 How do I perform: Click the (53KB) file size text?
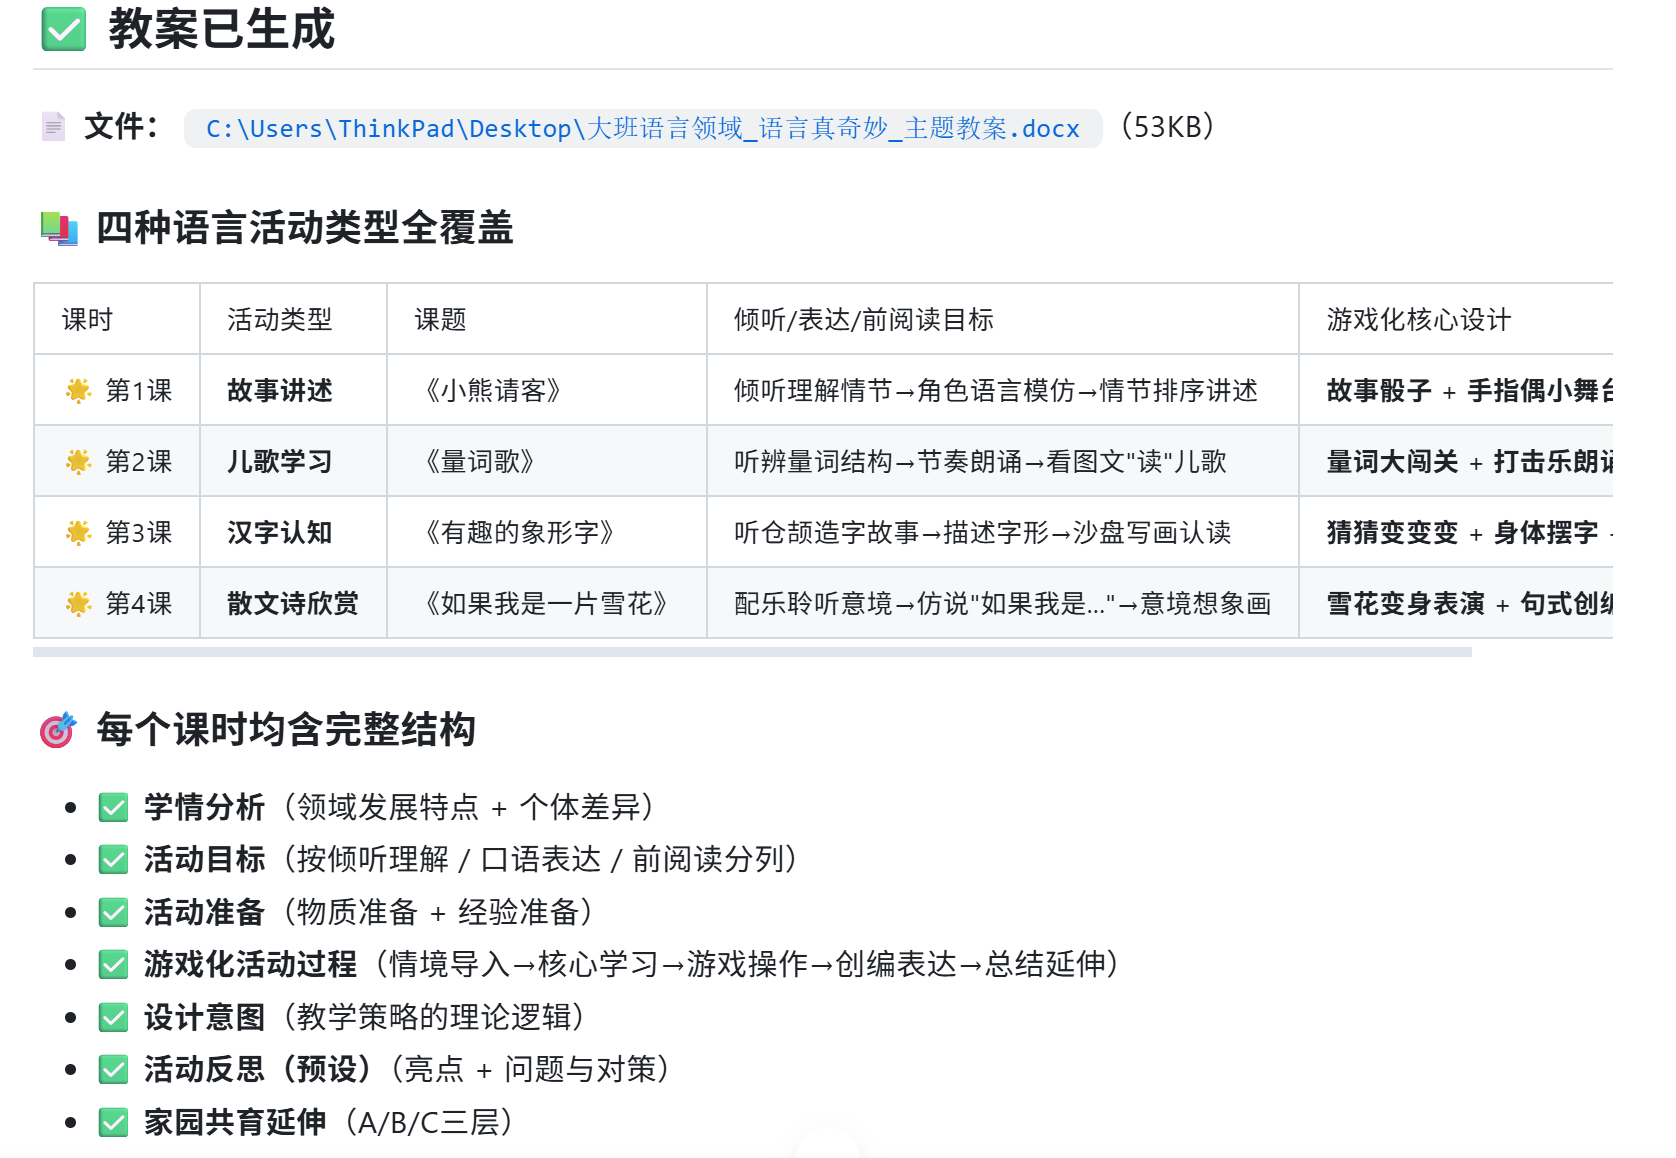click(x=1167, y=127)
